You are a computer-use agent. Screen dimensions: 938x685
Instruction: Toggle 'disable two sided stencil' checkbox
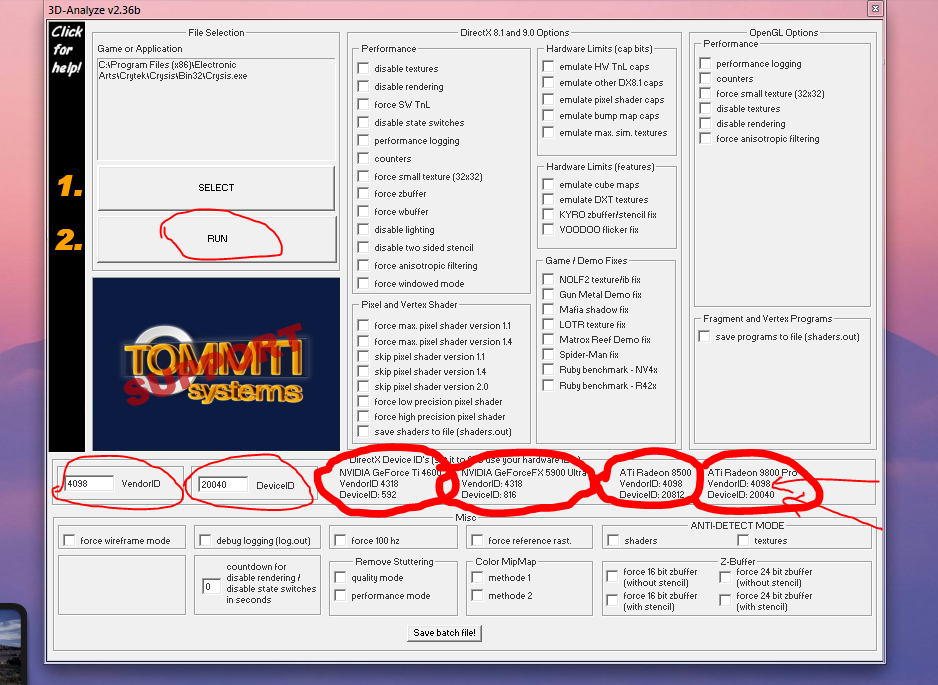point(363,247)
